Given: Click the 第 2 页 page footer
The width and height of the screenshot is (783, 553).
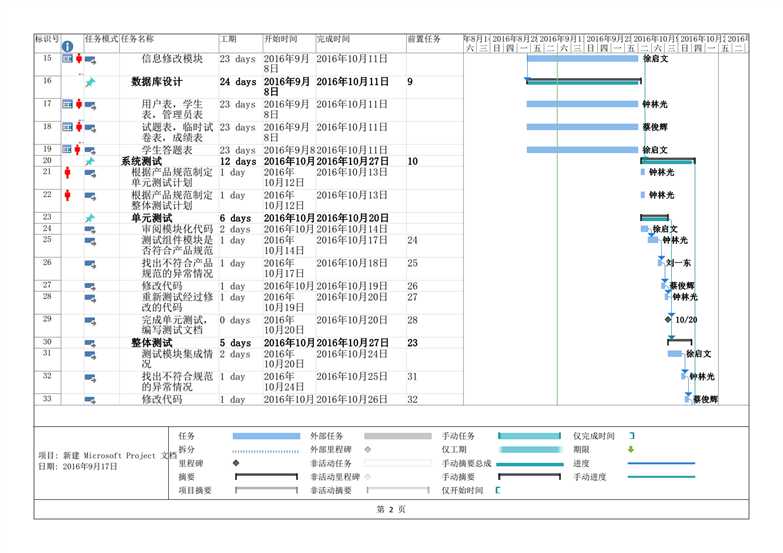Looking at the screenshot, I should click(391, 510).
